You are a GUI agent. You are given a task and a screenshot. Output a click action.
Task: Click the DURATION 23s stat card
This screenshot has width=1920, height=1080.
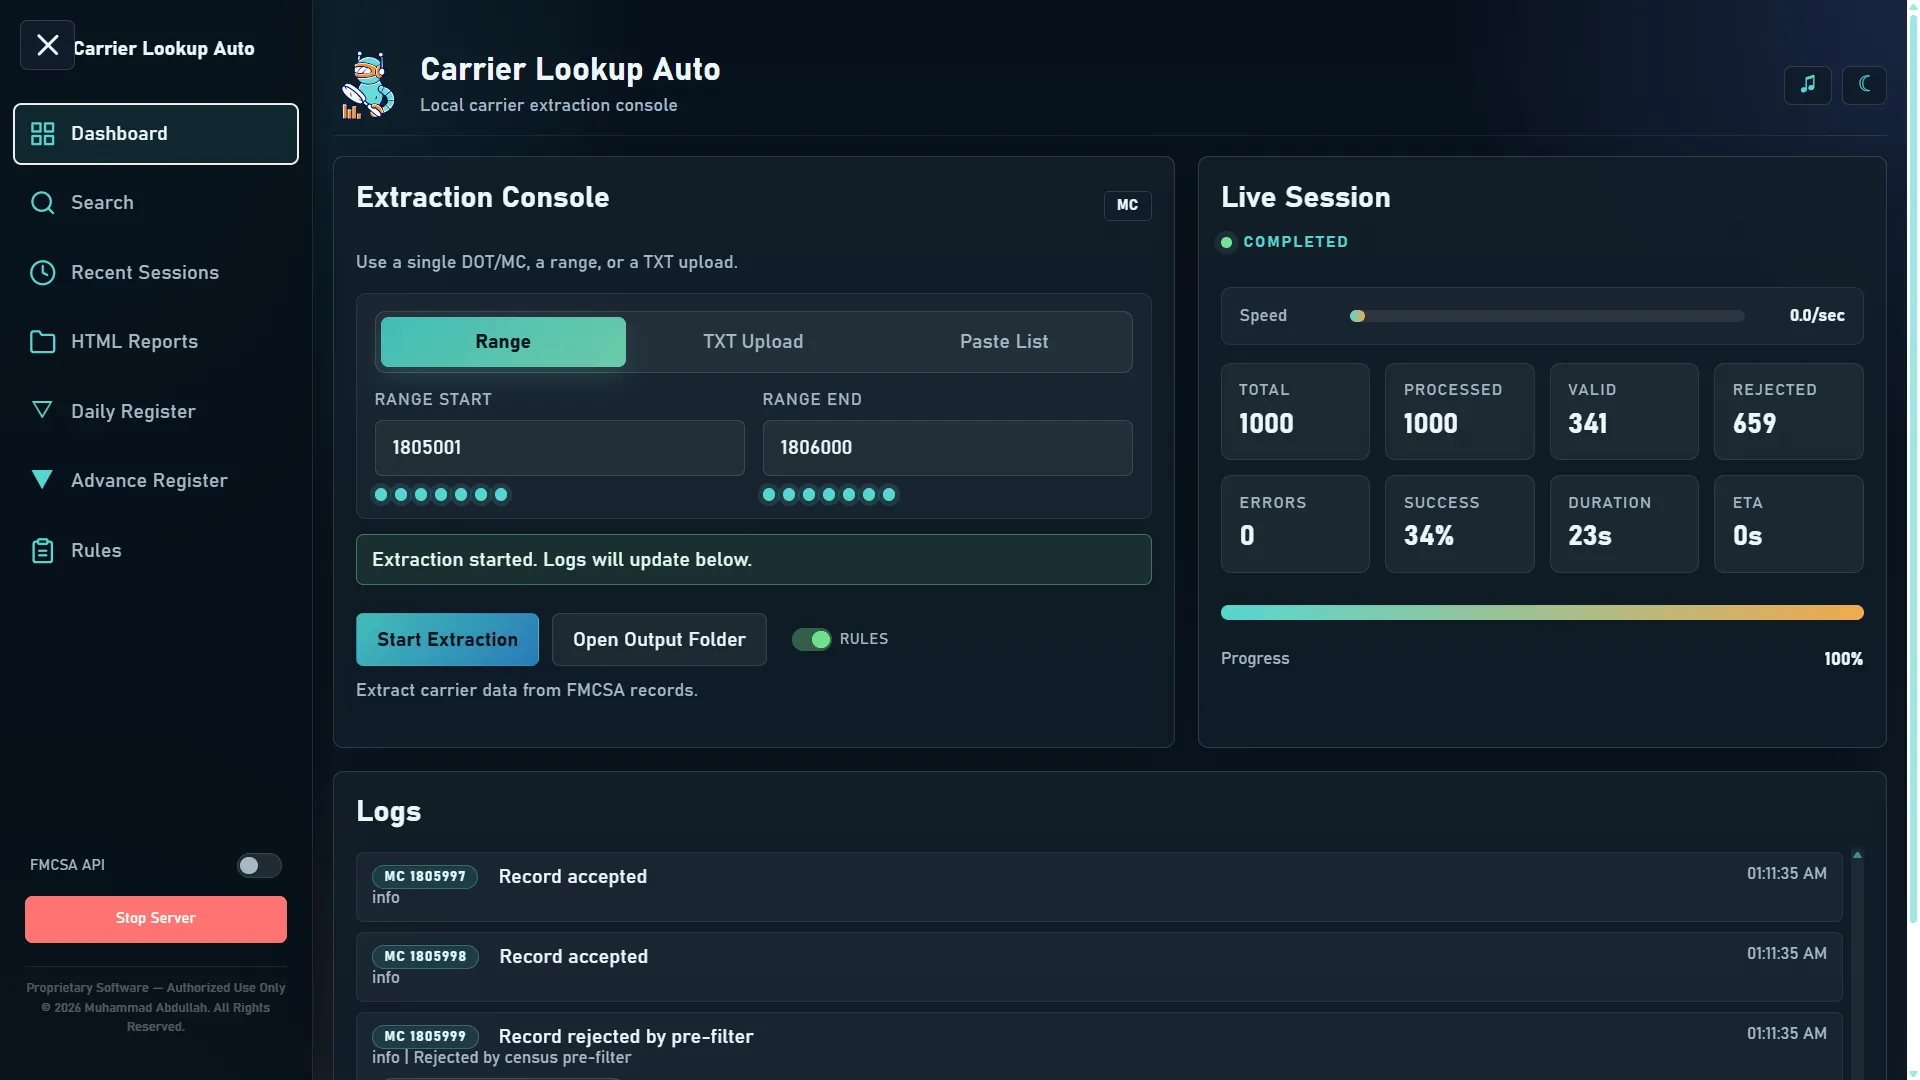[1624, 524]
